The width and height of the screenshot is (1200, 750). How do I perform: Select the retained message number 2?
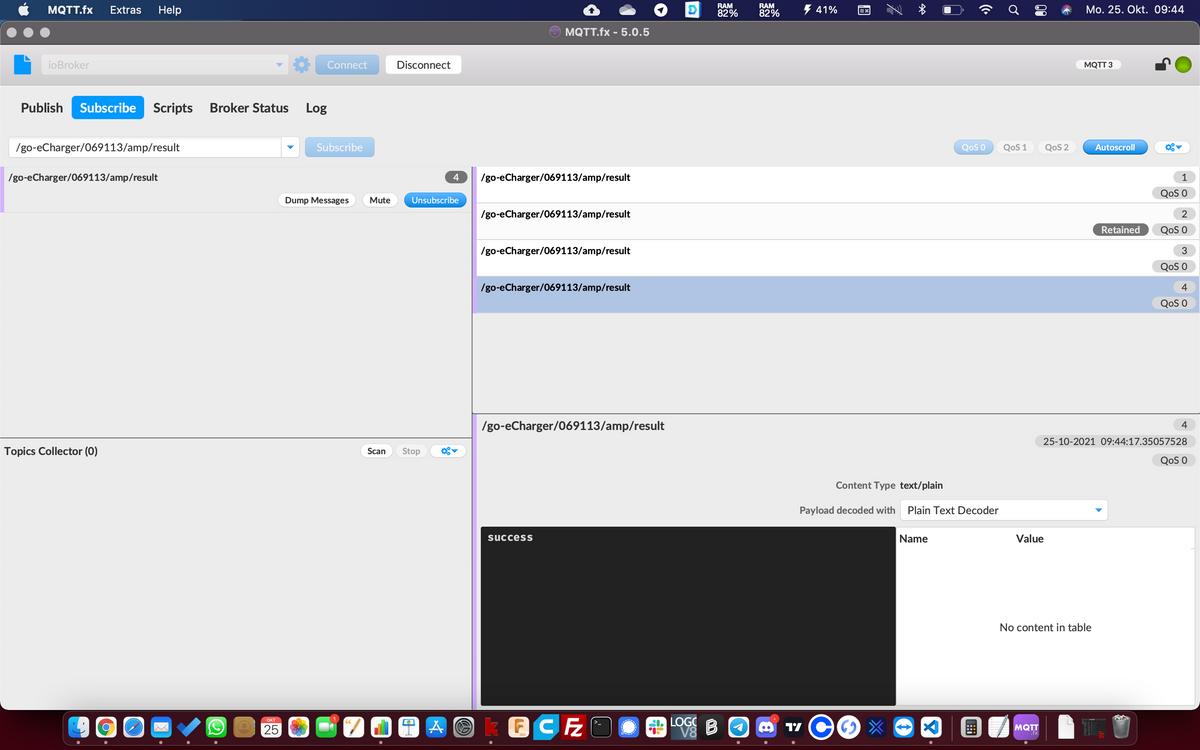tap(835, 221)
